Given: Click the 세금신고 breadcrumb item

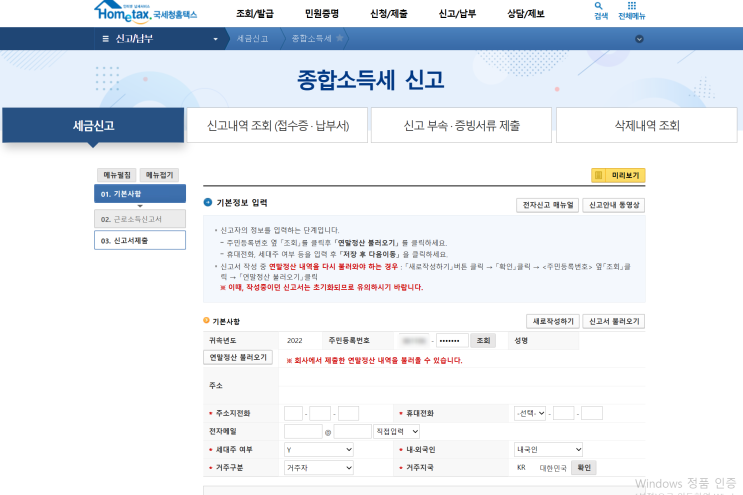Looking at the screenshot, I should click(253, 39).
